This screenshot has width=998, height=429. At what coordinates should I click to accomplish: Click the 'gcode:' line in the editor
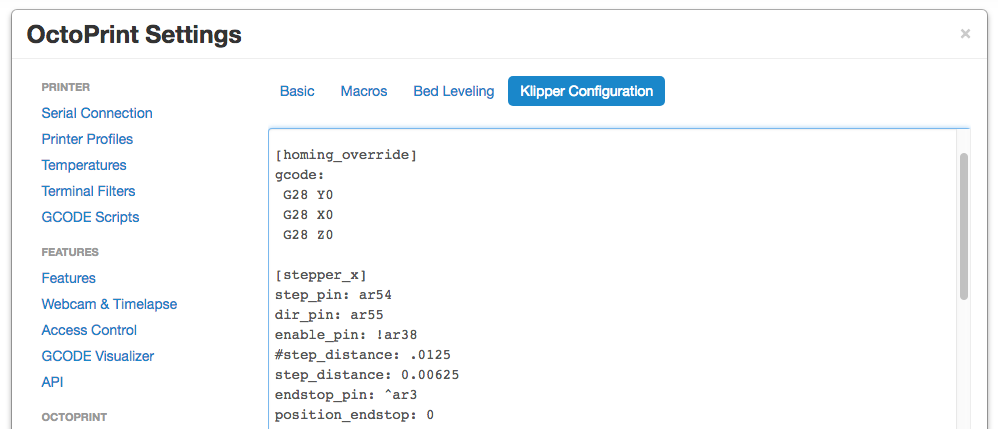pyautogui.click(x=300, y=174)
